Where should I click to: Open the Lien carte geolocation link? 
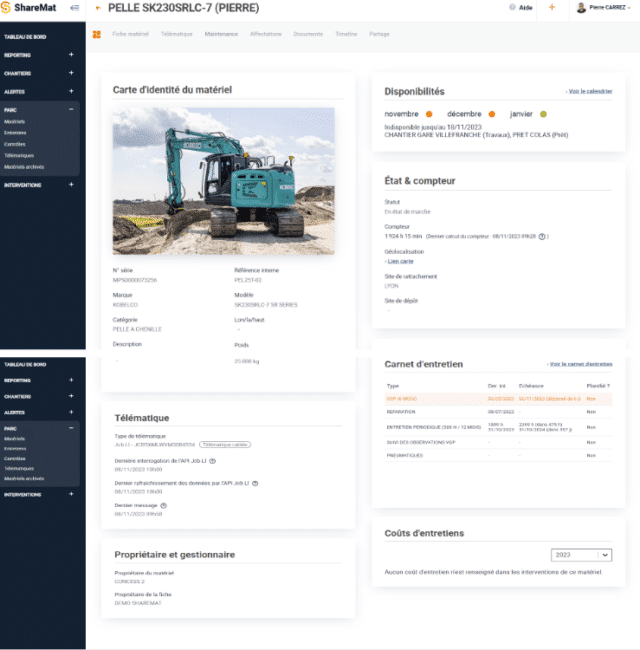(x=399, y=261)
